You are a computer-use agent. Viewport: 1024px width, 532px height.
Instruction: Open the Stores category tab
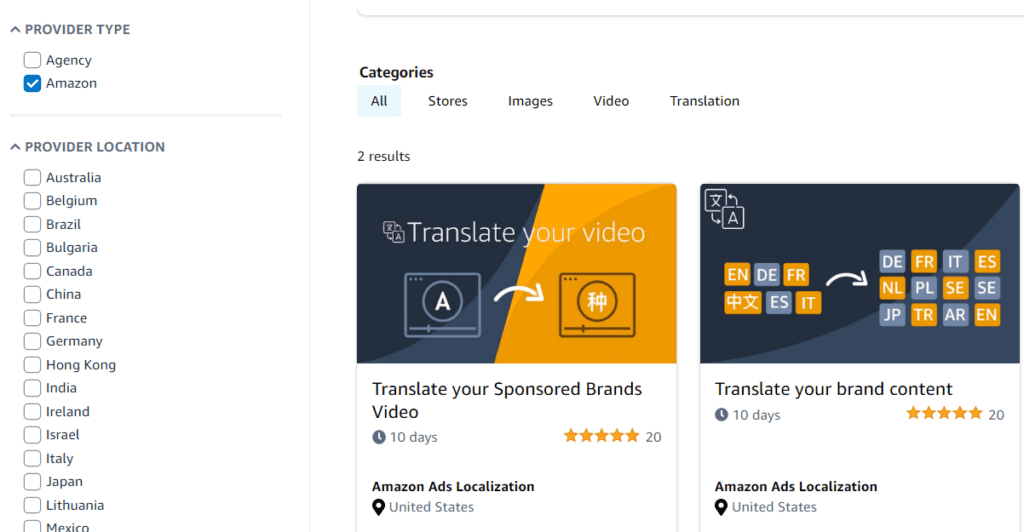[448, 101]
